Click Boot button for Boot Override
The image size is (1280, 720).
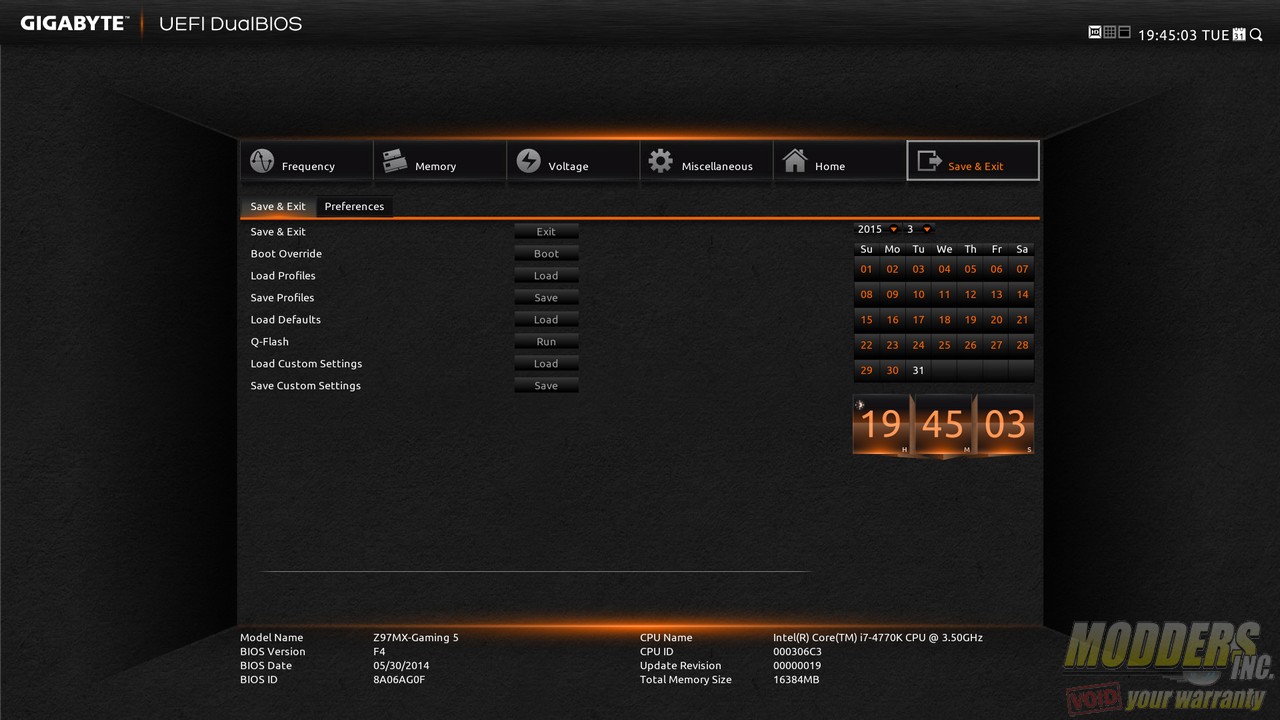(x=546, y=254)
